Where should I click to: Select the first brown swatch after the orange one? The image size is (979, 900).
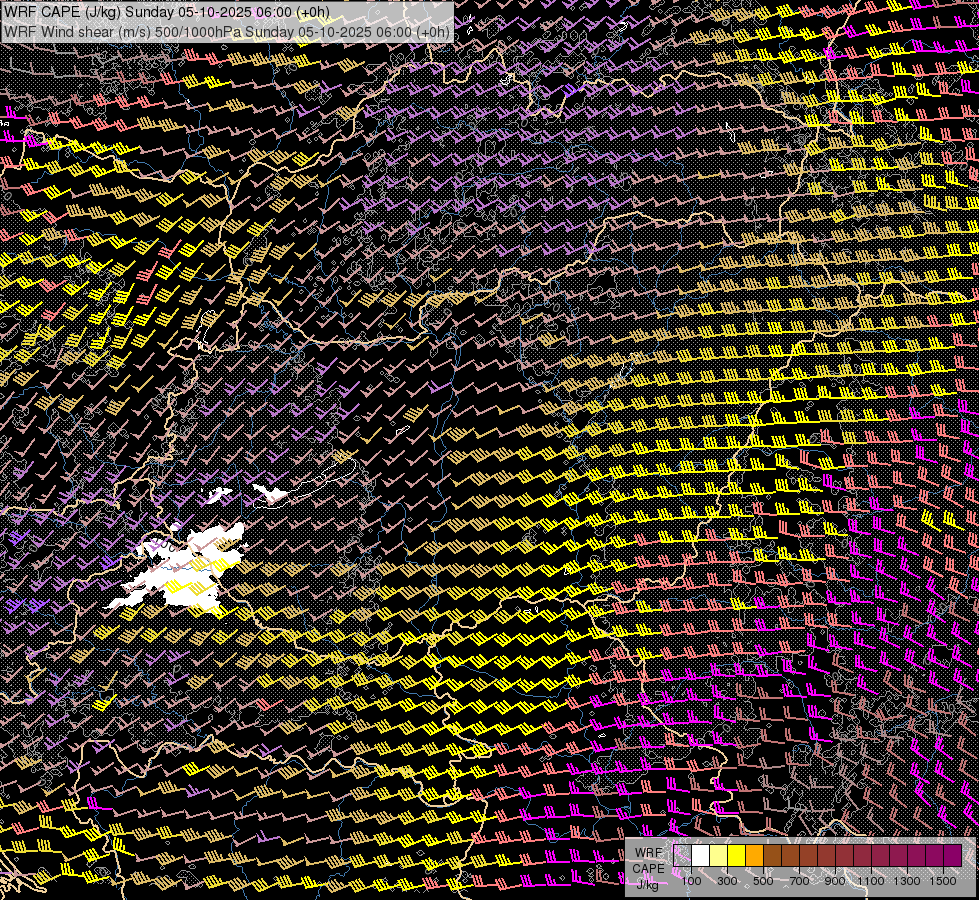click(x=773, y=855)
